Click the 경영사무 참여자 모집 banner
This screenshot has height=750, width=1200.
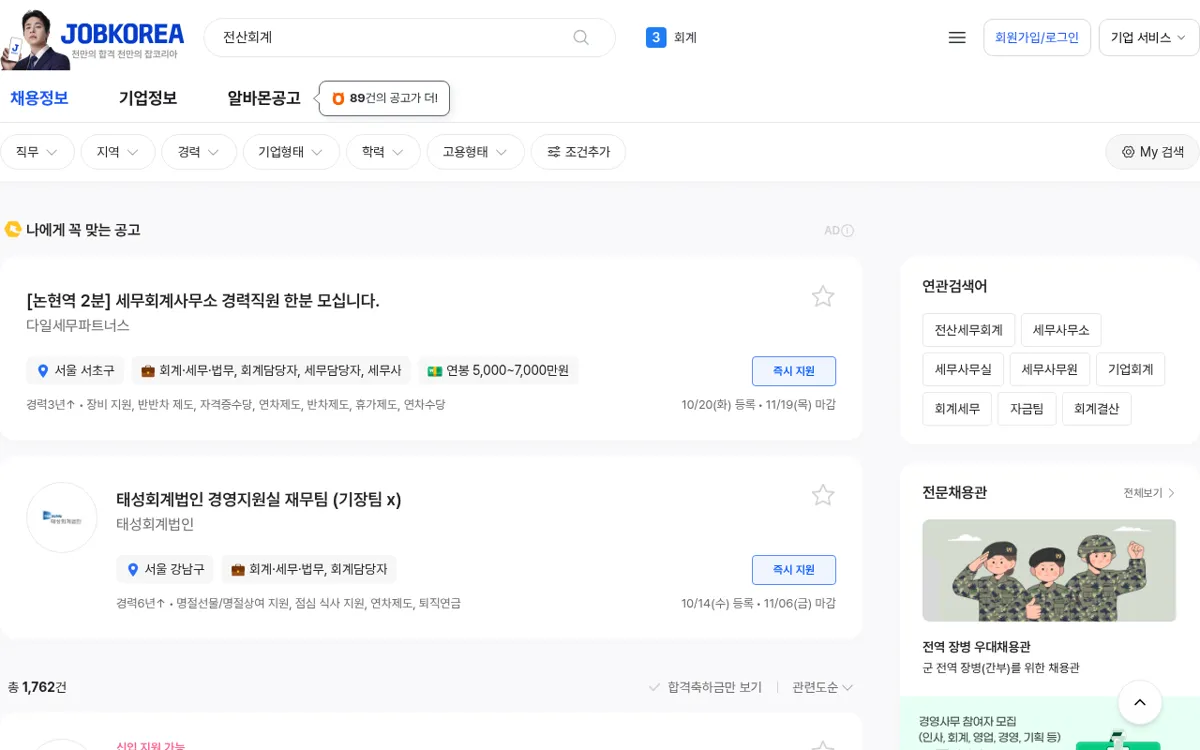1049,724
